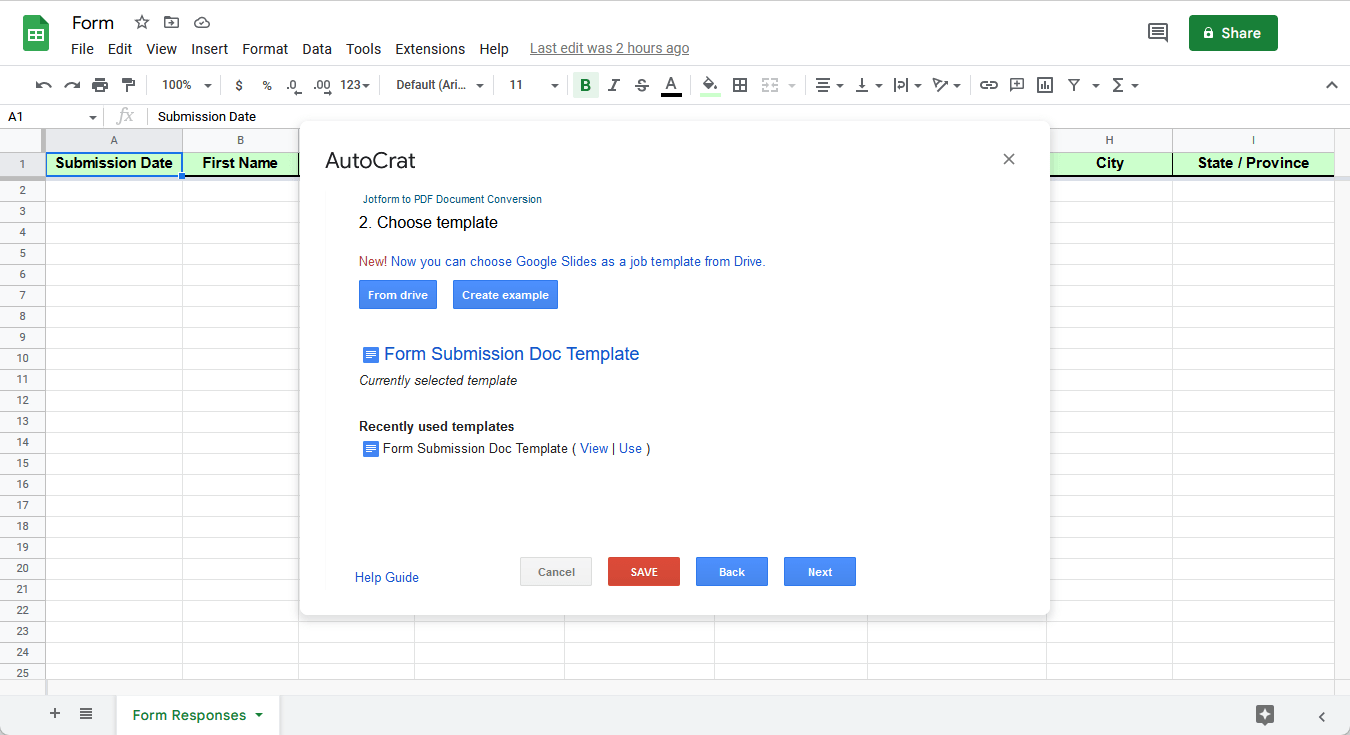
Task: Open zoom level 100% dropdown
Action: tap(187, 85)
